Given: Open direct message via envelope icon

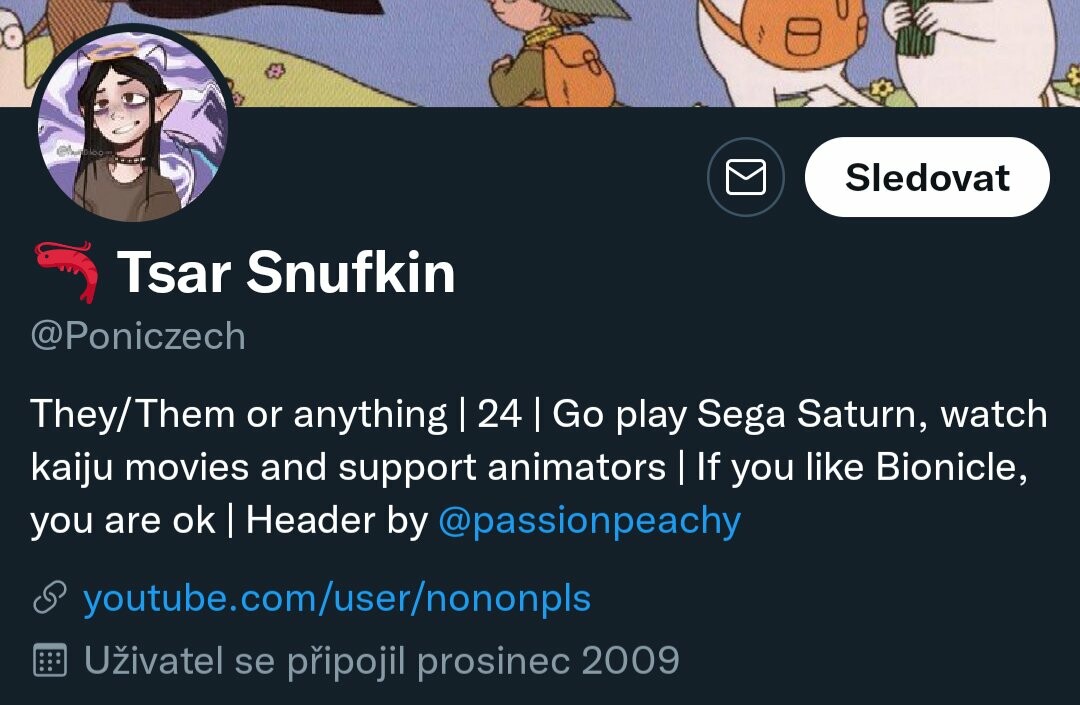Looking at the screenshot, I should 746,177.
